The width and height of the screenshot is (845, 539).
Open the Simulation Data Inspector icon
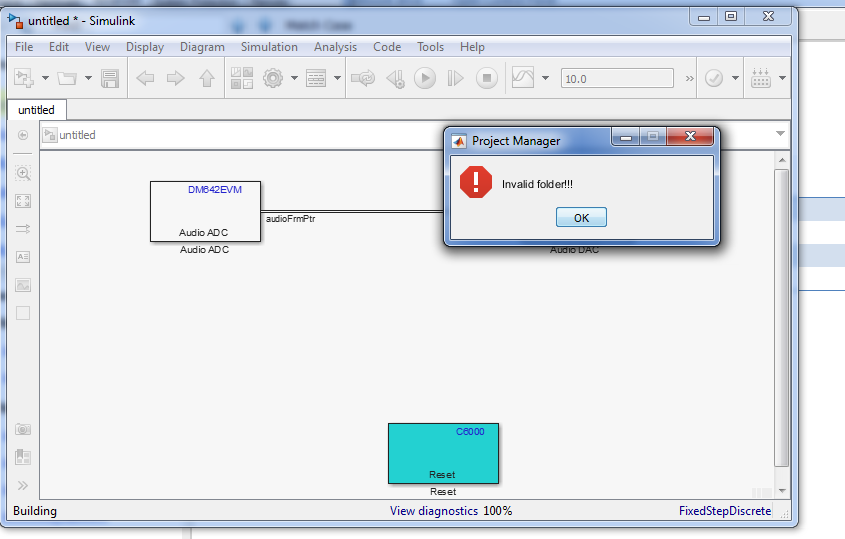(x=523, y=78)
